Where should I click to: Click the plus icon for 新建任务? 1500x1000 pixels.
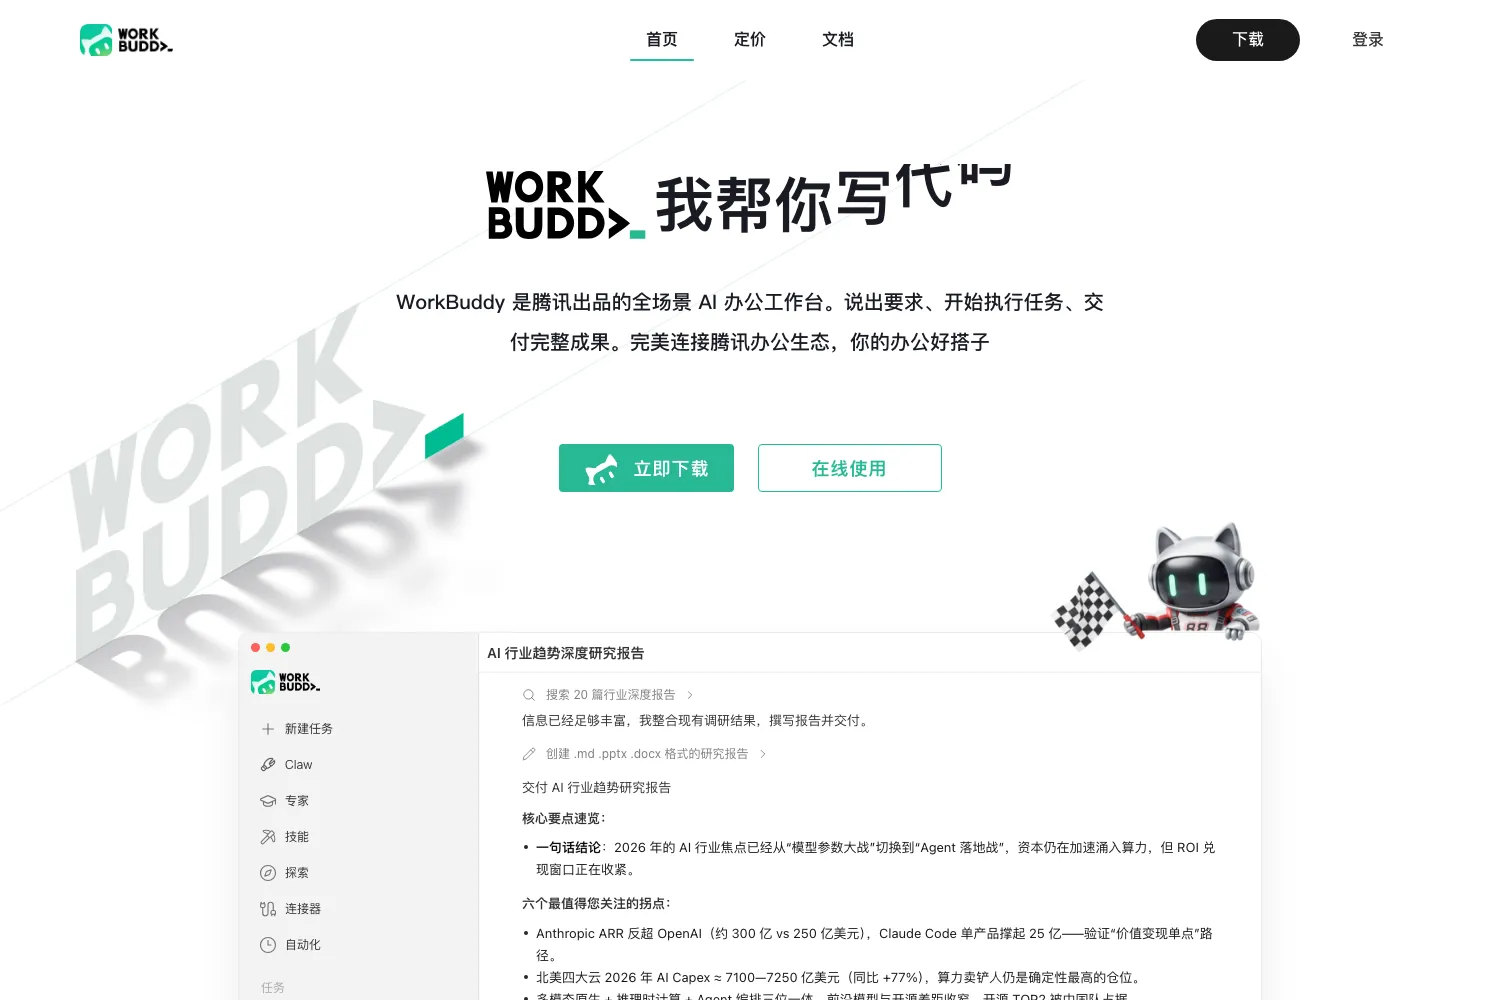coord(268,729)
